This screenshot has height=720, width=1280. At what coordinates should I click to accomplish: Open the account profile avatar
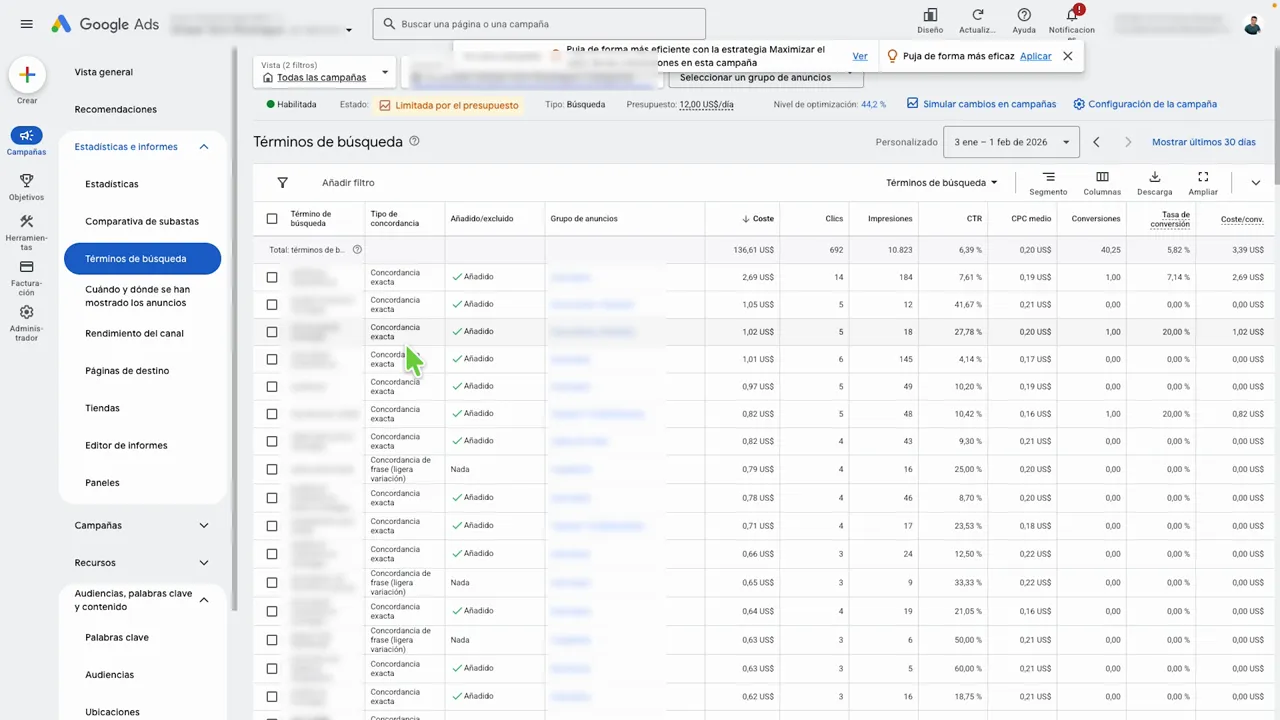click(x=1253, y=24)
